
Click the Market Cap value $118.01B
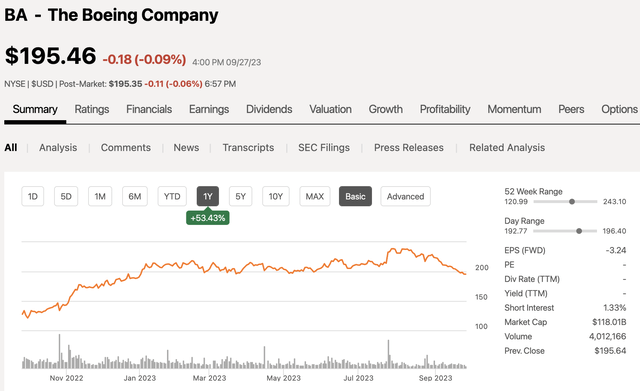[609, 322]
